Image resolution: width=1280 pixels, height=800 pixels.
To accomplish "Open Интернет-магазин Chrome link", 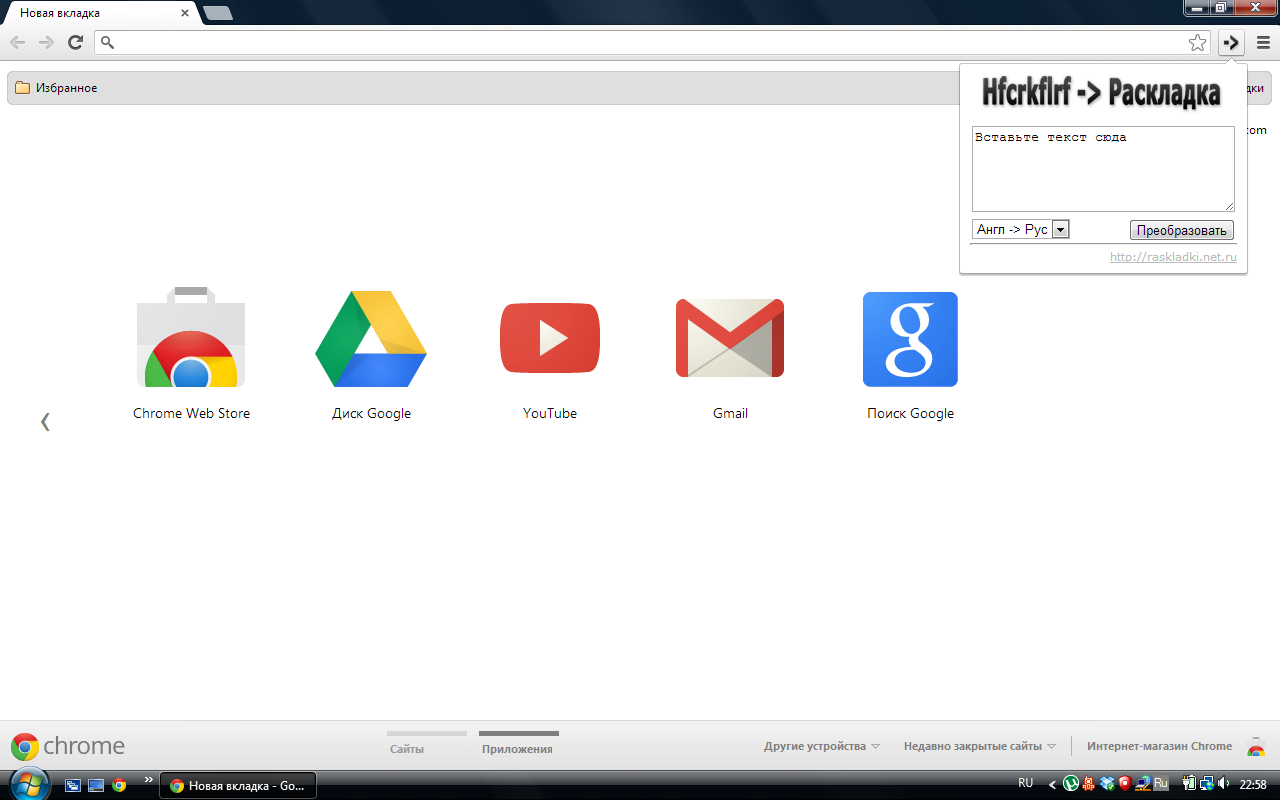I will [x=1160, y=746].
